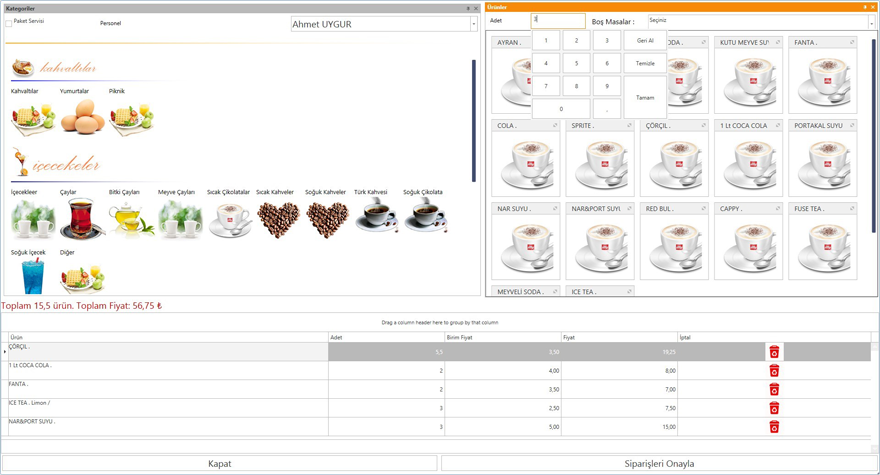This screenshot has height=475, width=880.
Task: Tap keypad digit 1
Action: tap(546, 40)
